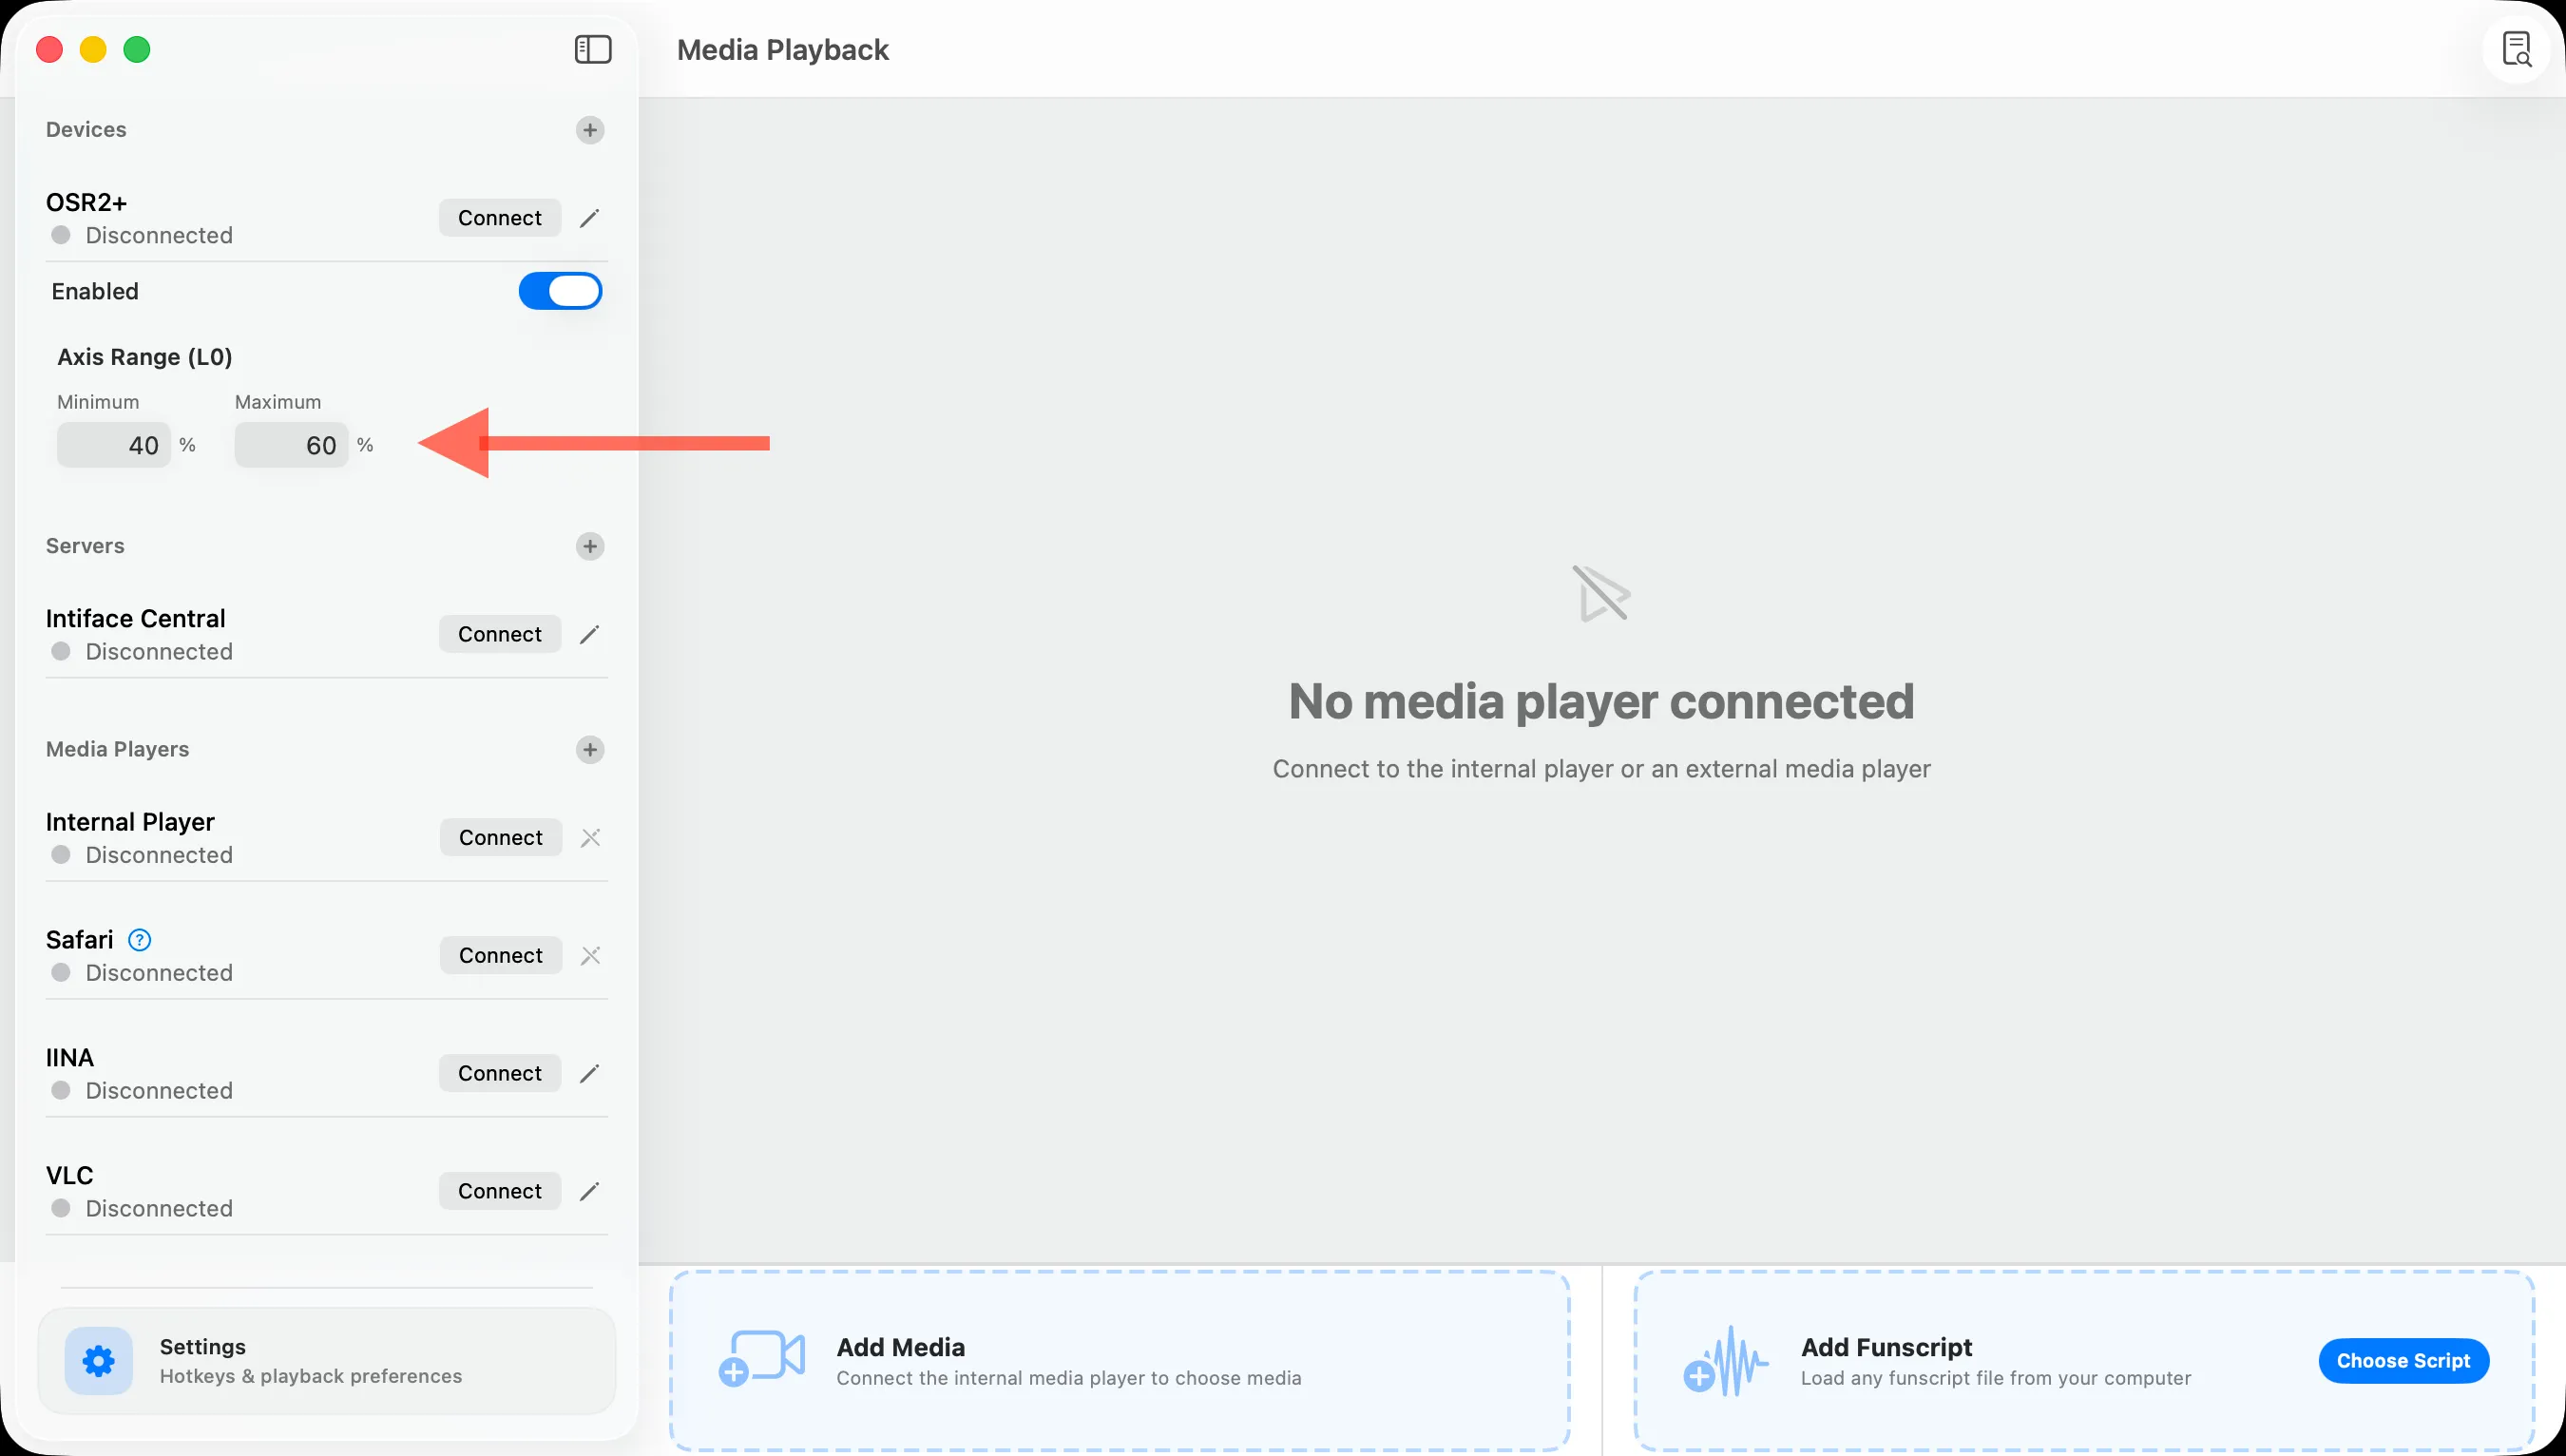Connect to VLC media player
This screenshot has height=1456, width=2566.
coord(499,1191)
